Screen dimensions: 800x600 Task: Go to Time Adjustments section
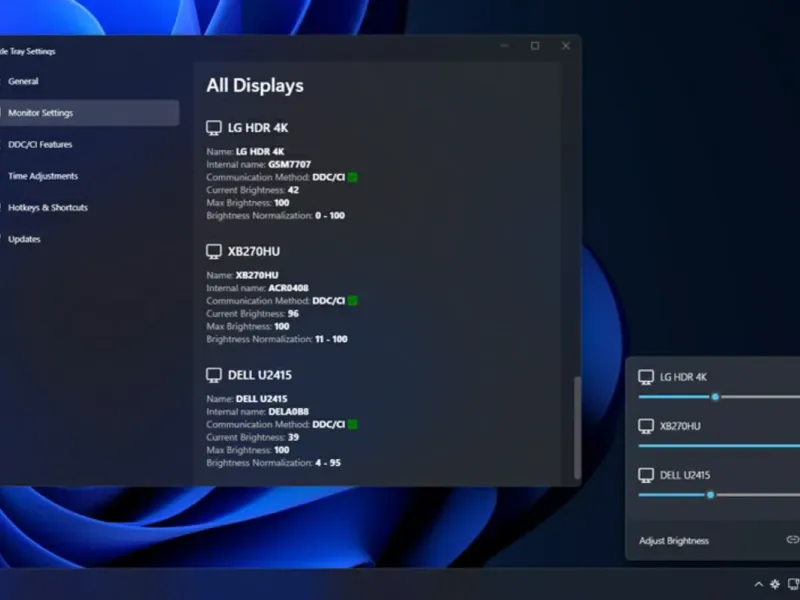(43, 176)
